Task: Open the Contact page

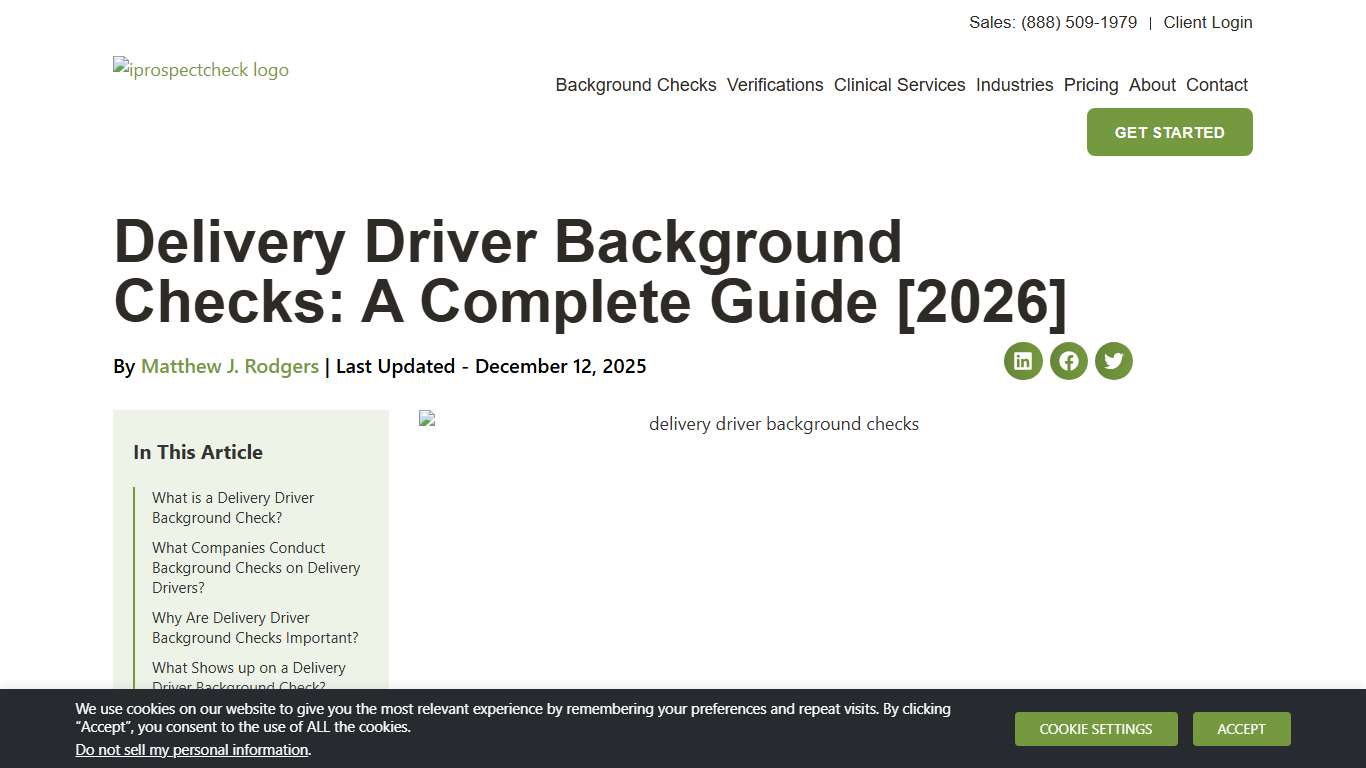Action: pos(1216,85)
